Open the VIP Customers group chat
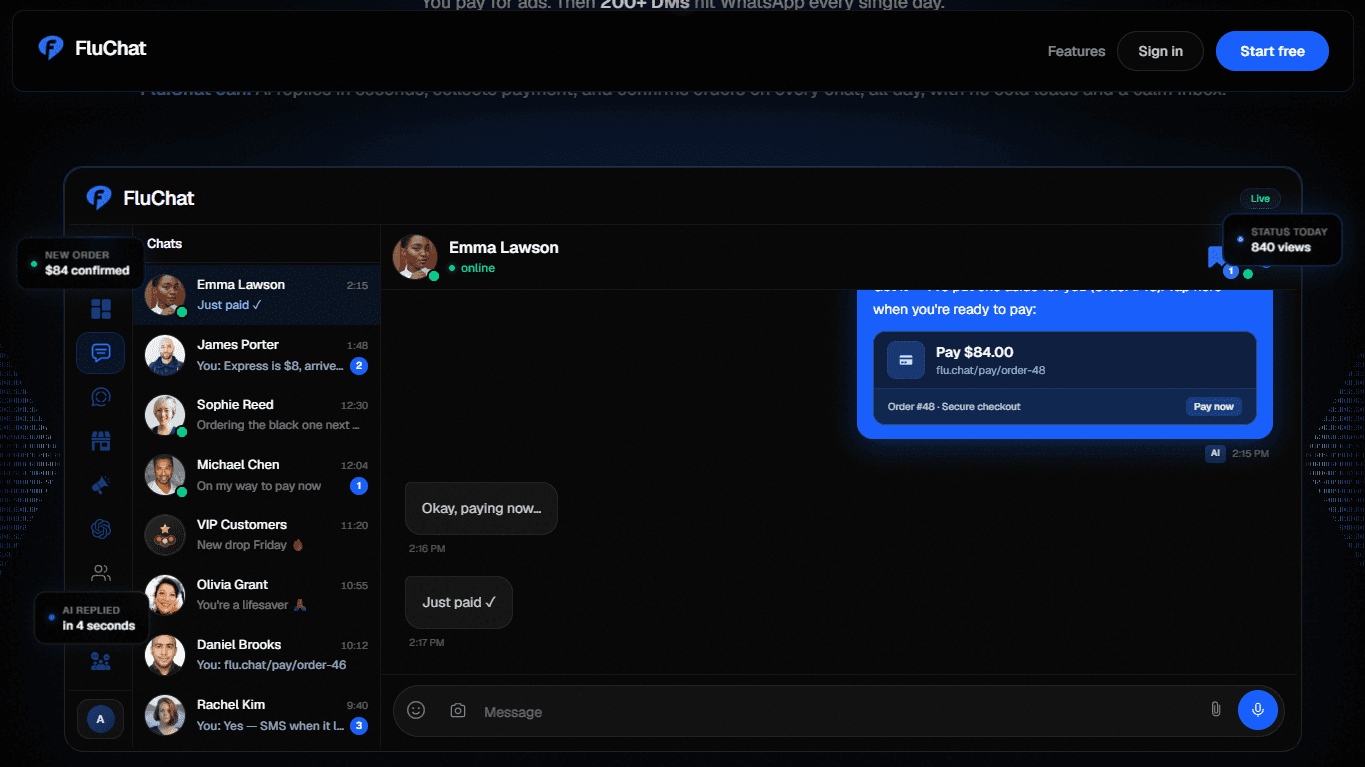The image size is (1365, 767). click(x=256, y=535)
